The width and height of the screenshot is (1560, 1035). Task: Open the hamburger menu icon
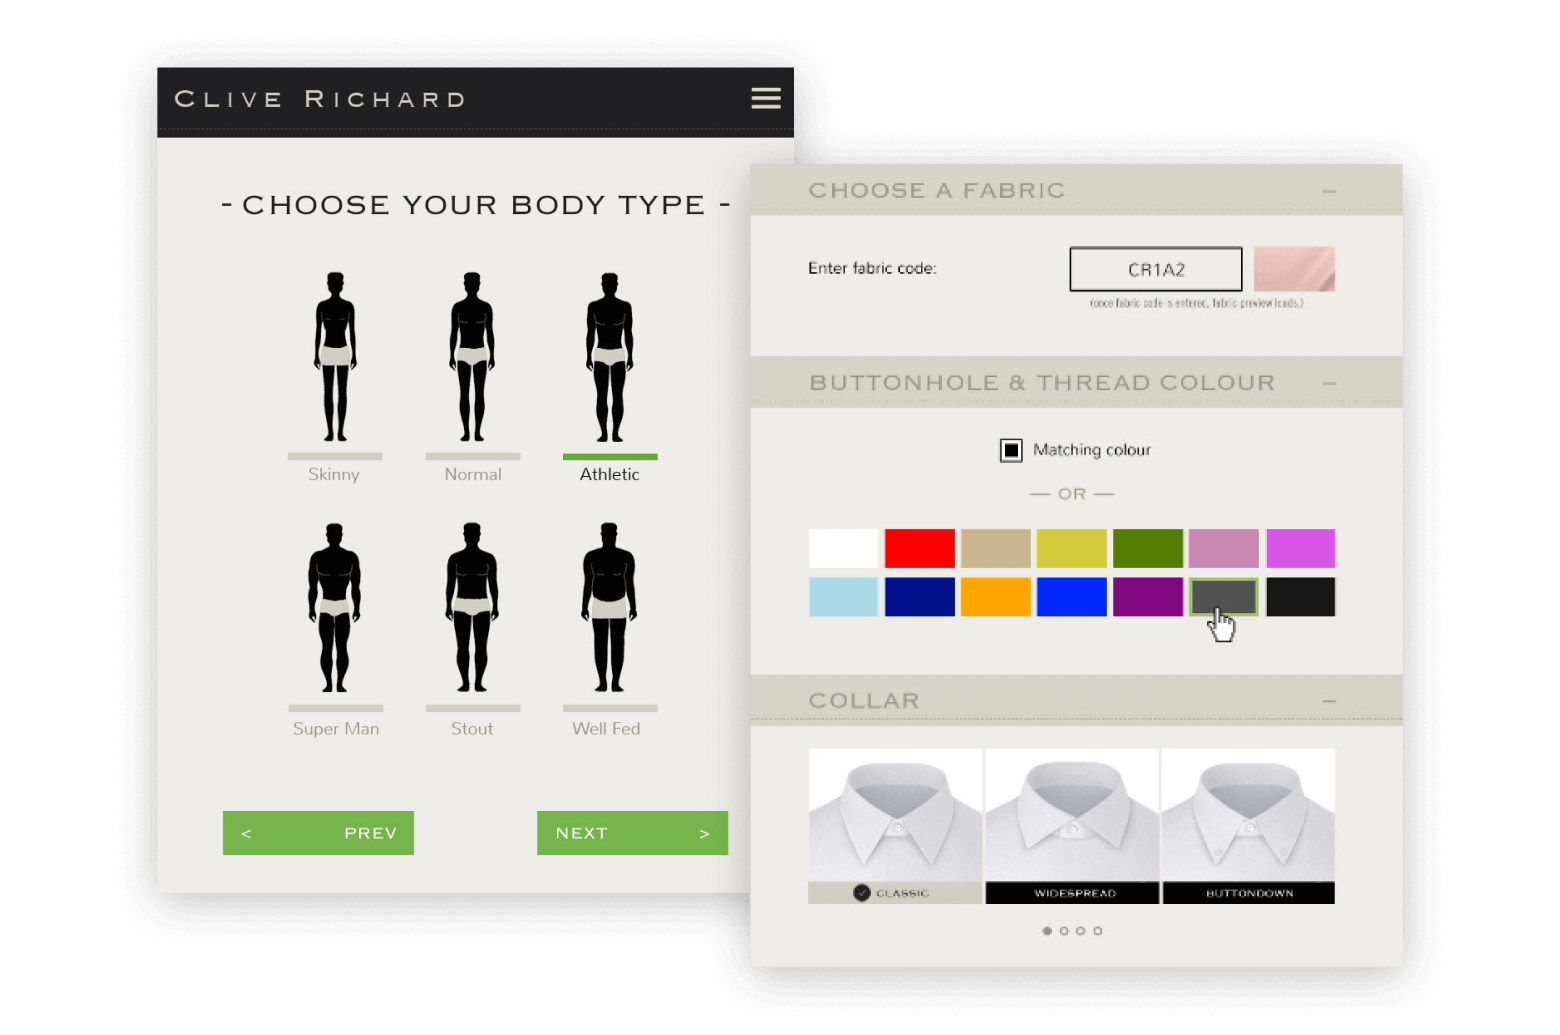765,98
